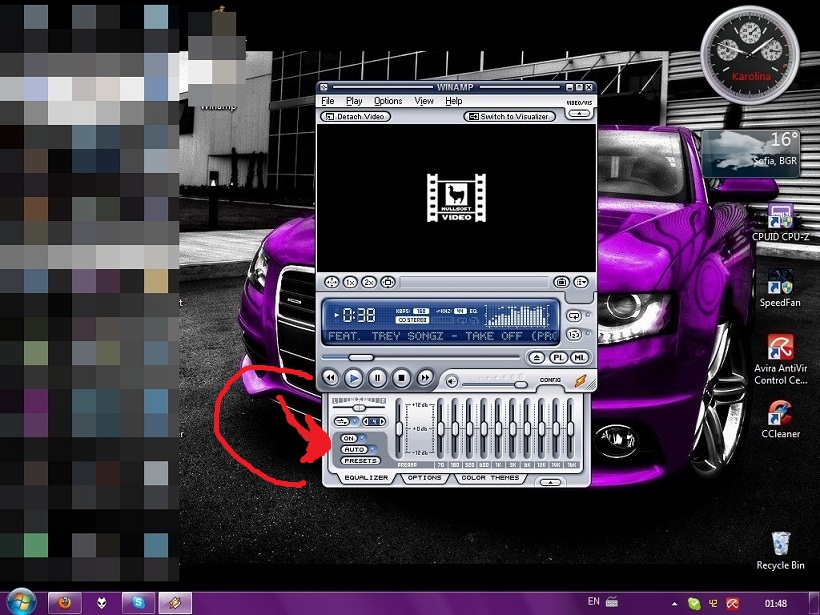Click the song seek bar handle
The width and height of the screenshot is (820, 615).
[361, 358]
